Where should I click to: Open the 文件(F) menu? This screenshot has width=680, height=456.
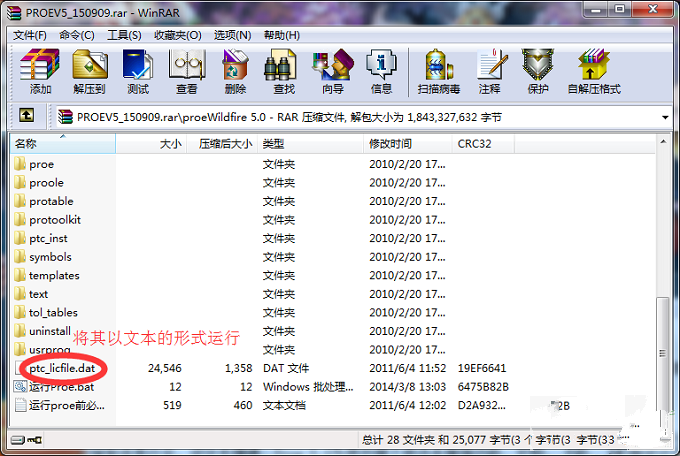pyautogui.click(x=29, y=35)
